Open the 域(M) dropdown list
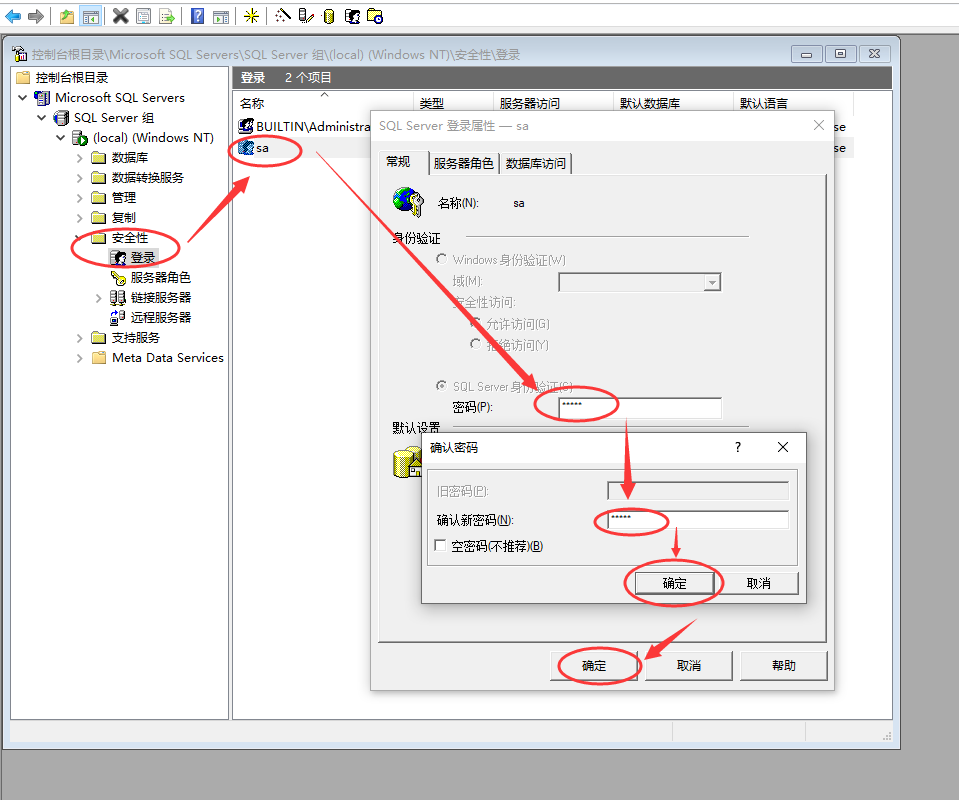The image size is (959, 800). click(712, 283)
